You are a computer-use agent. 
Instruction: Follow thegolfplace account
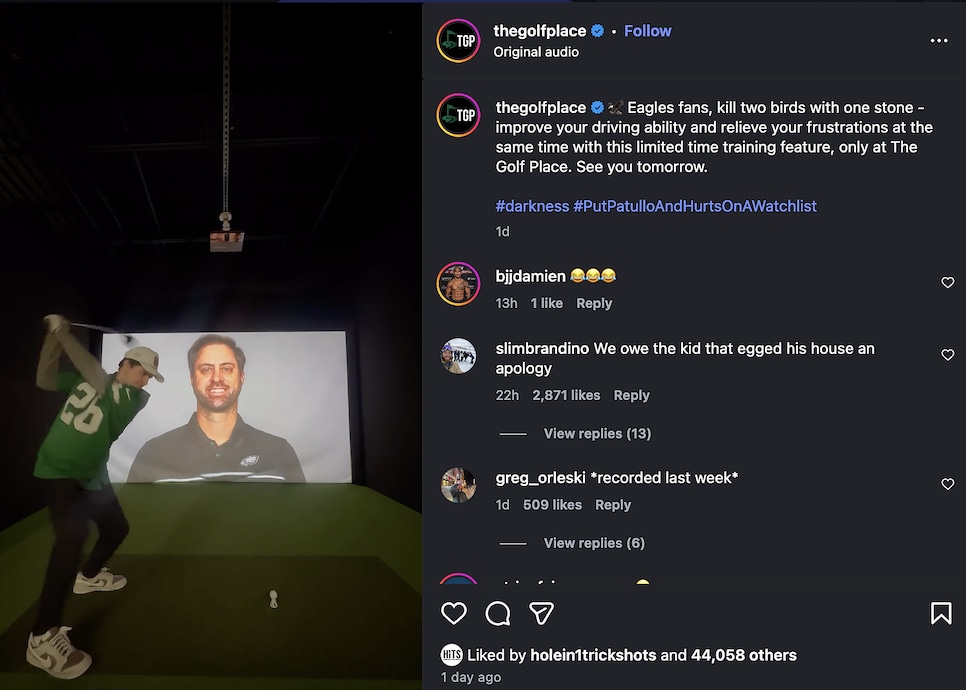click(x=647, y=30)
